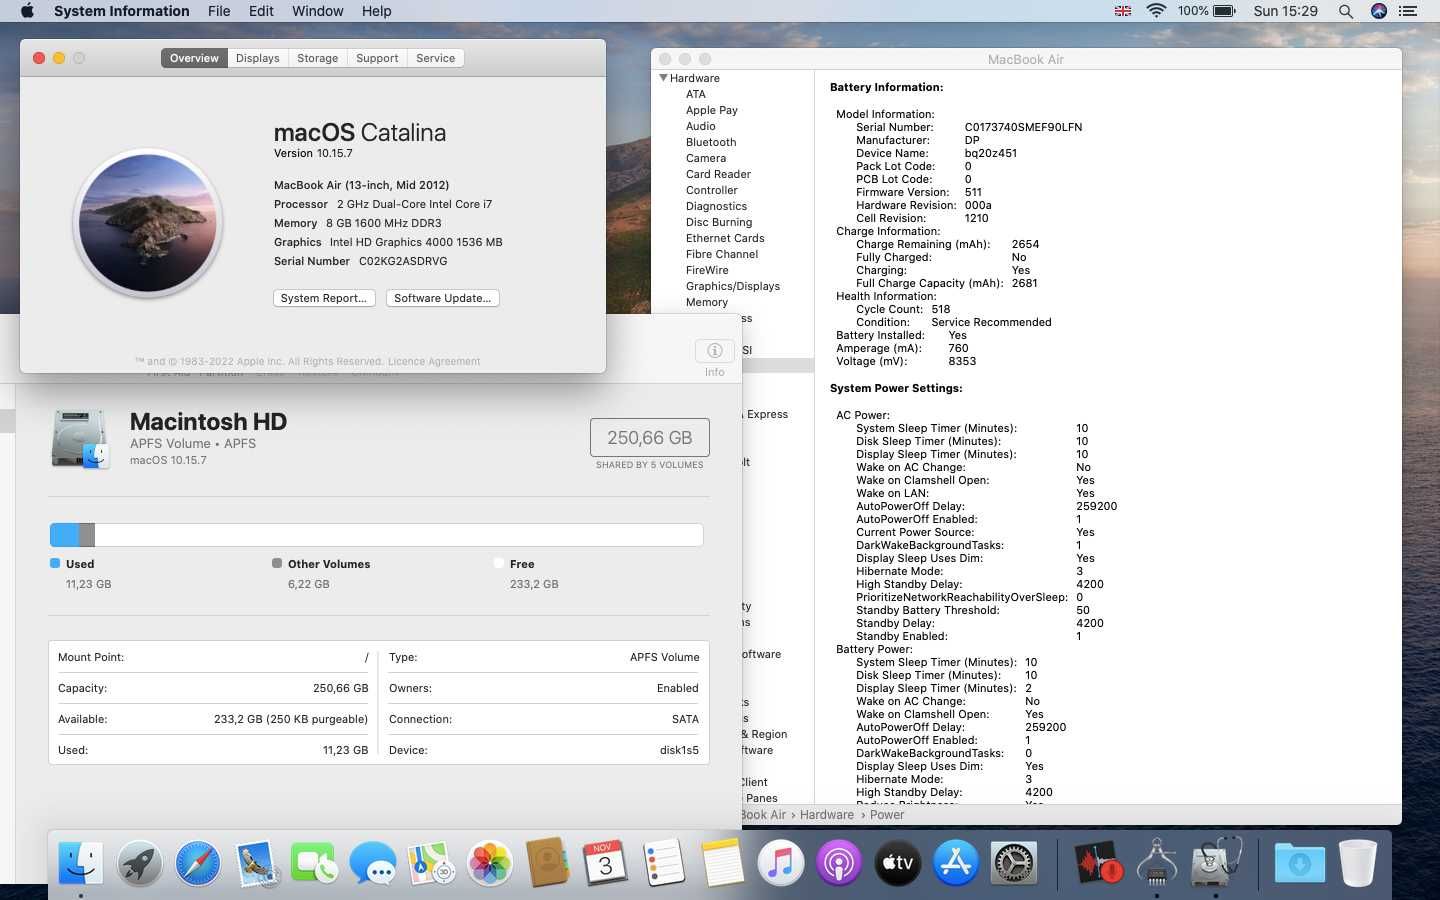
Task: Select Apple Pay in the Hardware list
Action: [712, 110]
